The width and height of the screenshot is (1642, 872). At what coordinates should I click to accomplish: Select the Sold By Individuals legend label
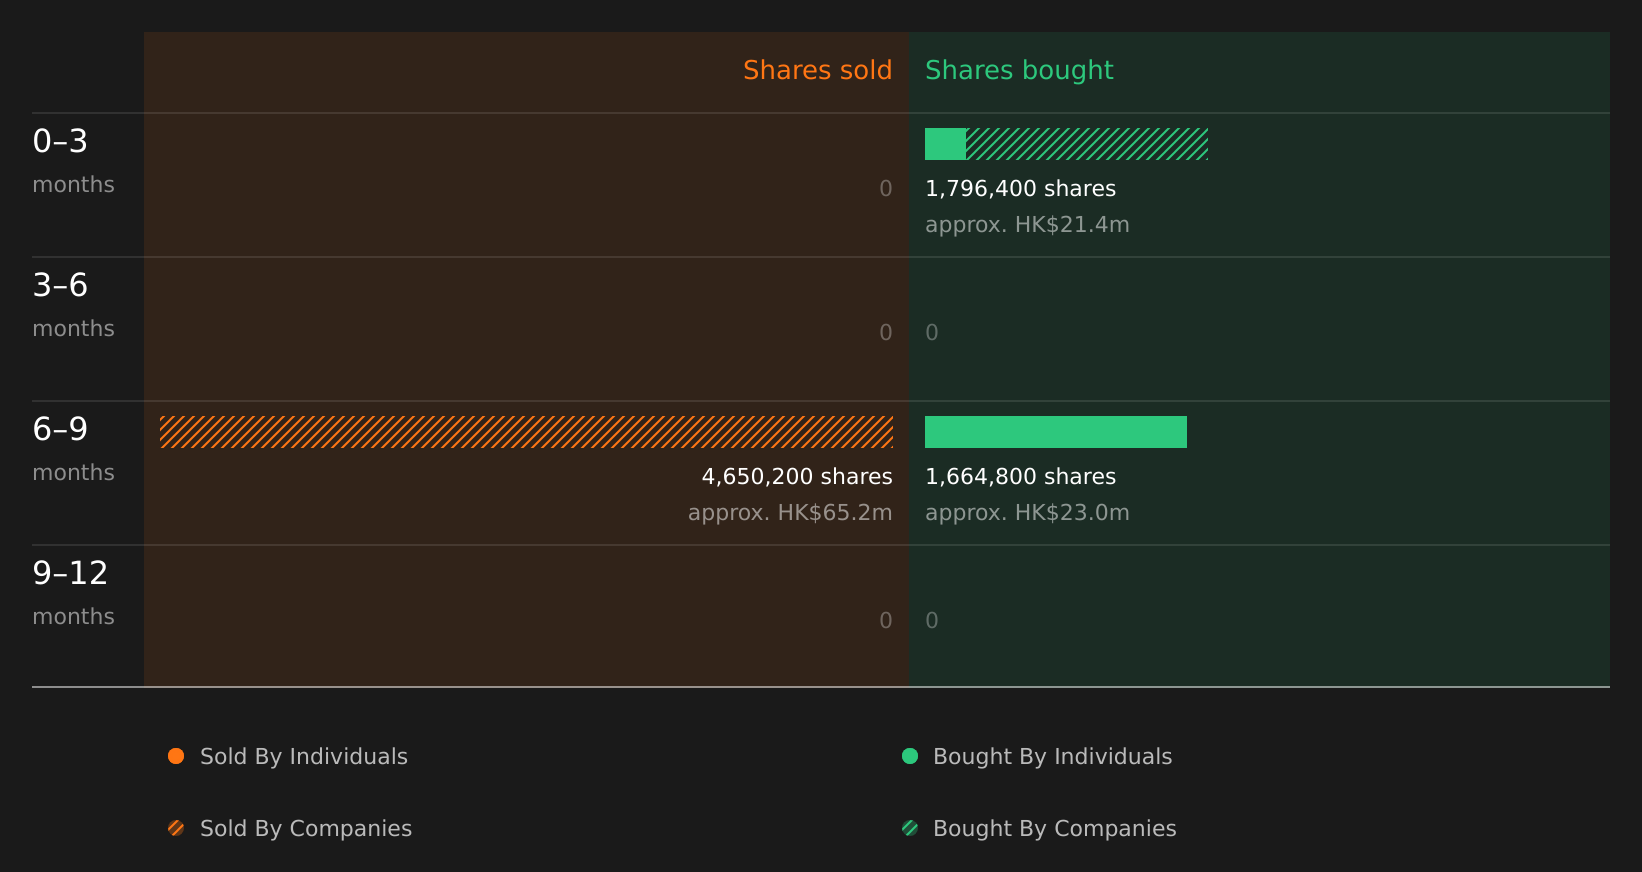click(304, 757)
